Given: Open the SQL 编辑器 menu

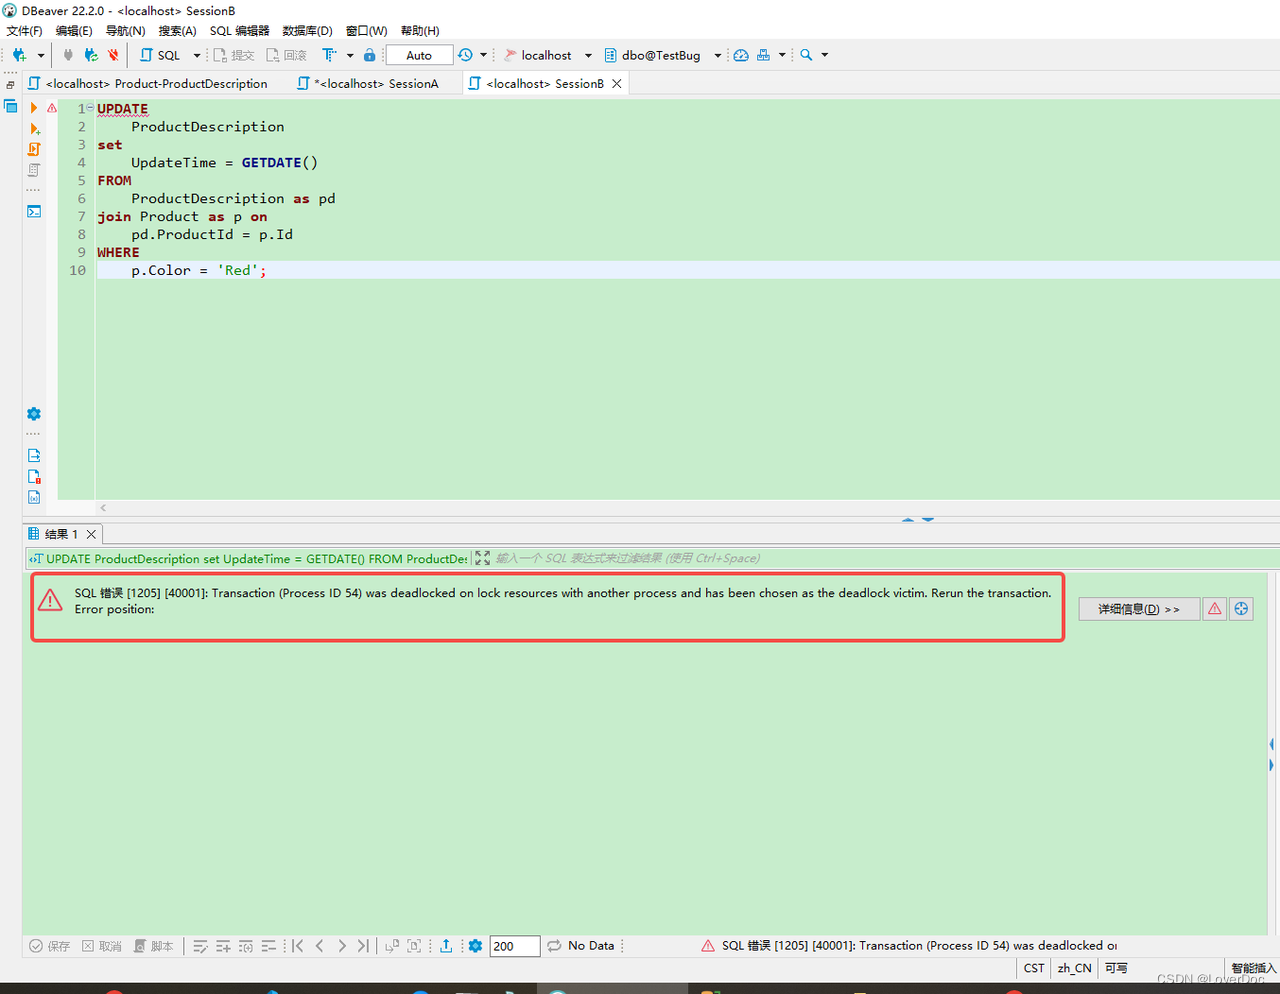Looking at the screenshot, I should click(239, 31).
